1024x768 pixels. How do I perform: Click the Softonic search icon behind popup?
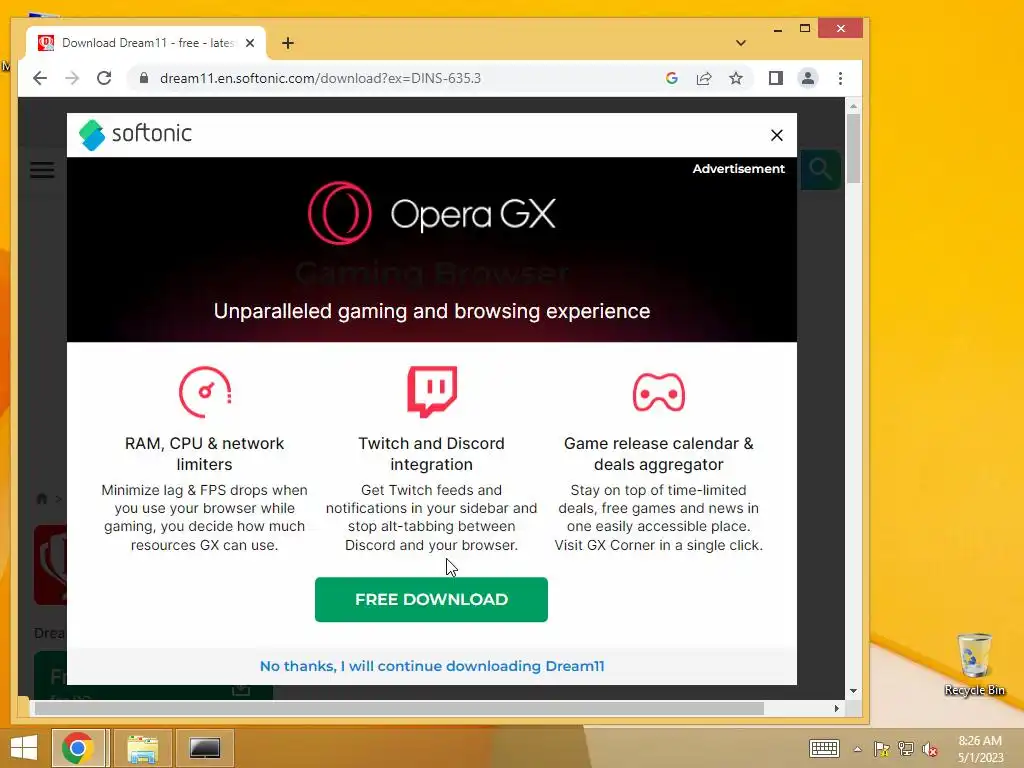(821, 170)
